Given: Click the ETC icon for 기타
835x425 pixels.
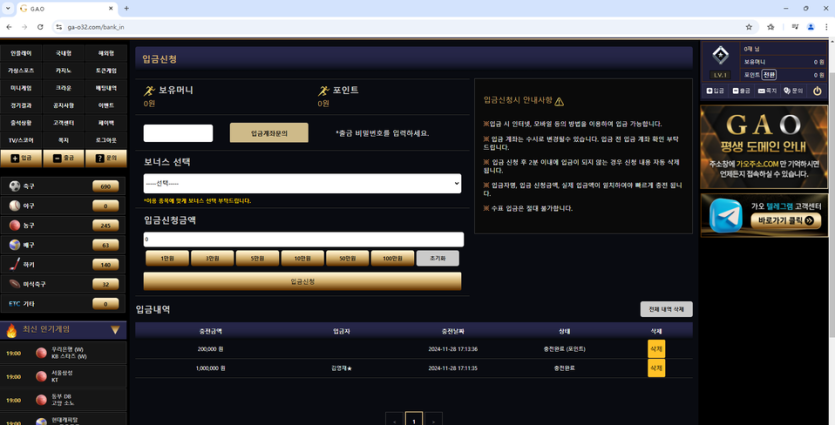Looking at the screenshot, I should click(14, 304).
